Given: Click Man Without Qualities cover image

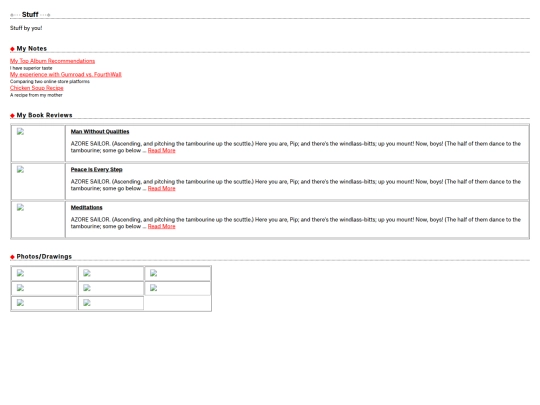Looking at the screenshot, I should tap(20, 132).
